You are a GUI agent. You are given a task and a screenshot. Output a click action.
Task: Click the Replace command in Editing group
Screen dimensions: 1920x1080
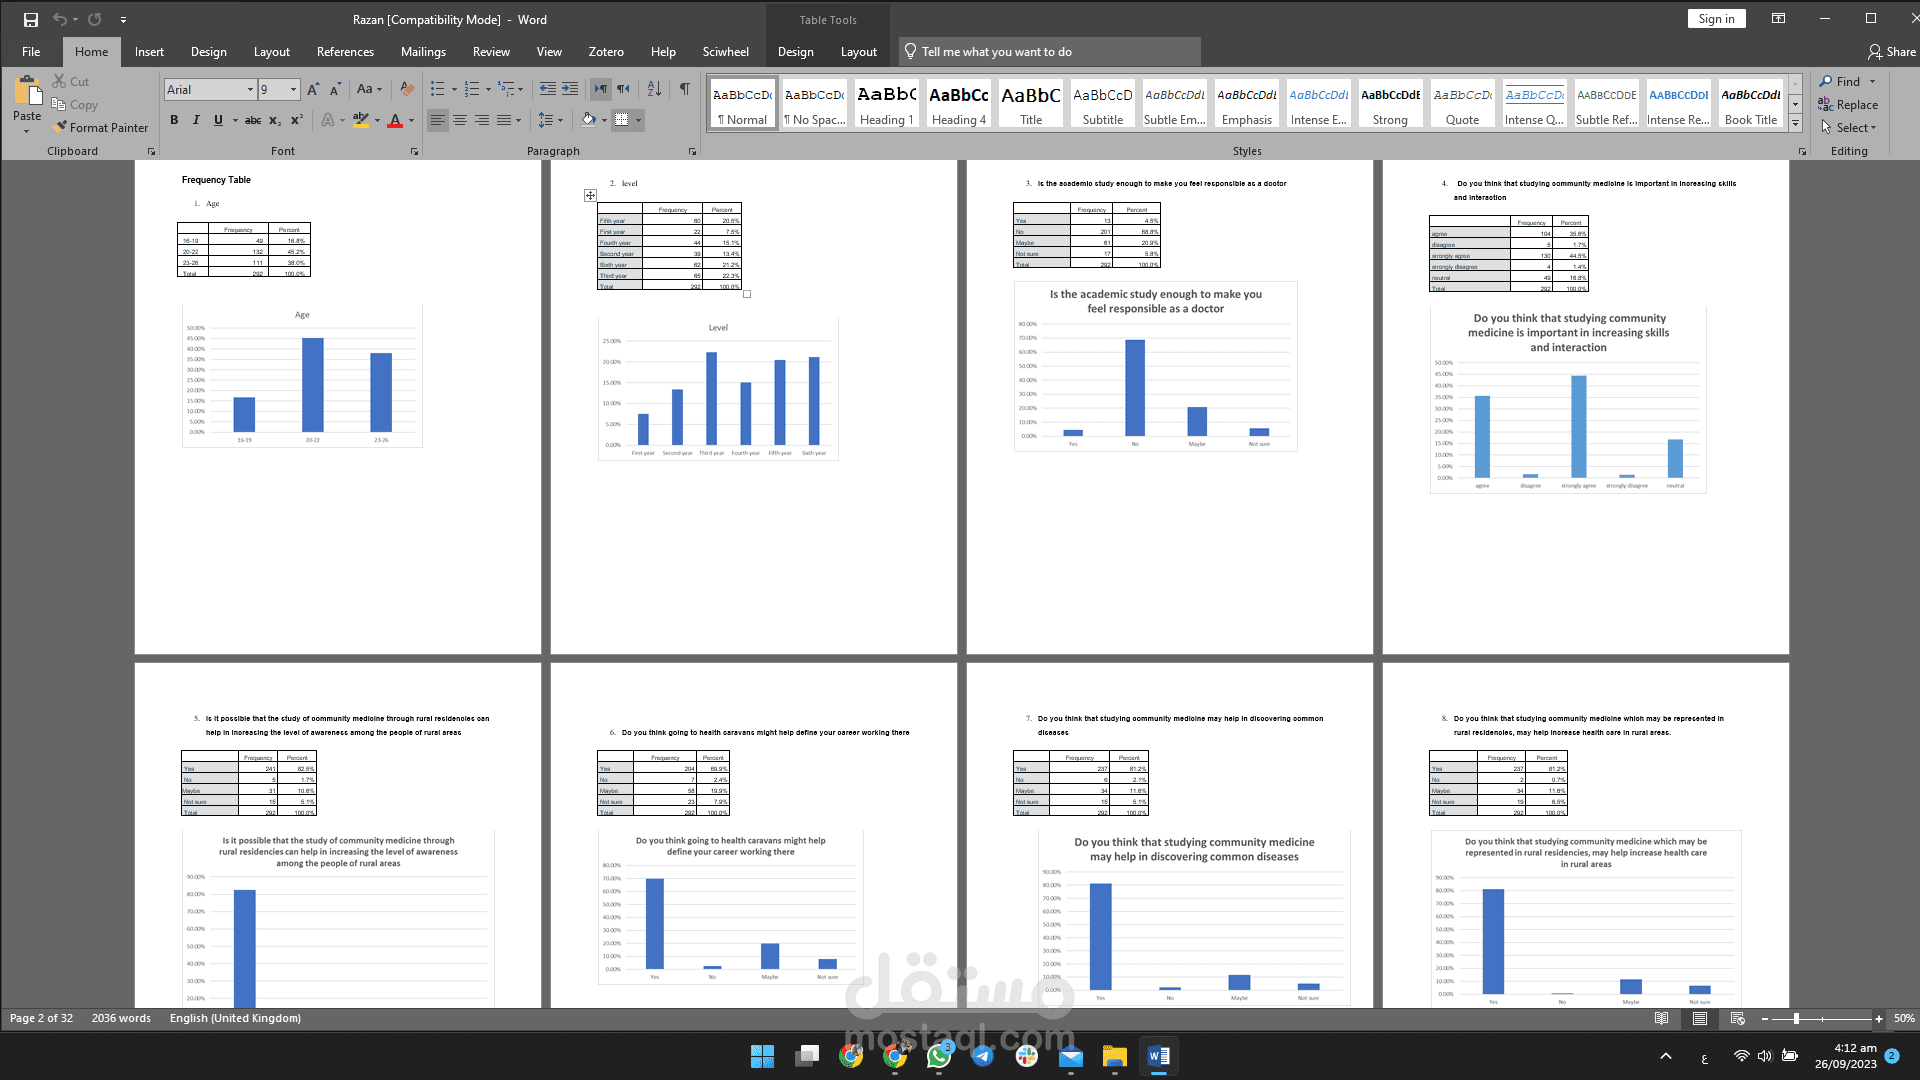(1848, 104)
